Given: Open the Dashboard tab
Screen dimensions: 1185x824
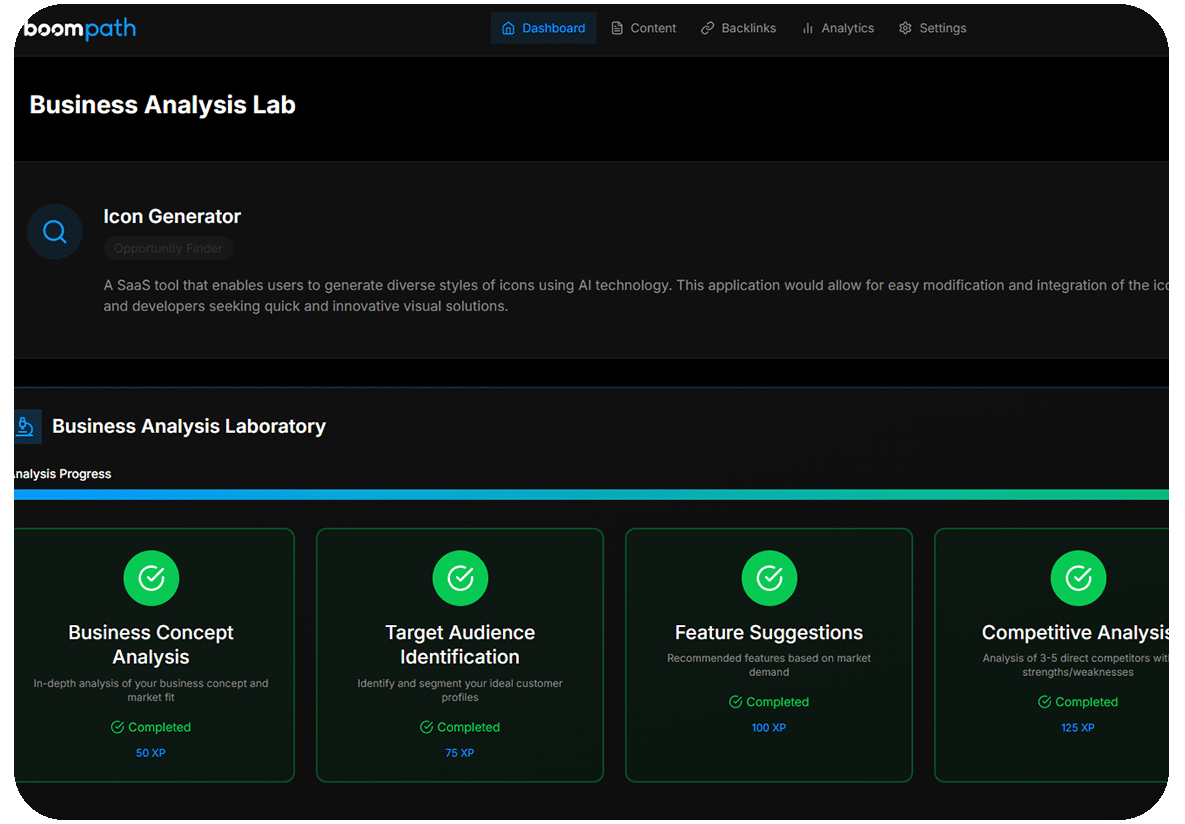Looking at the screenshot, I should click(x=543, y=28).
